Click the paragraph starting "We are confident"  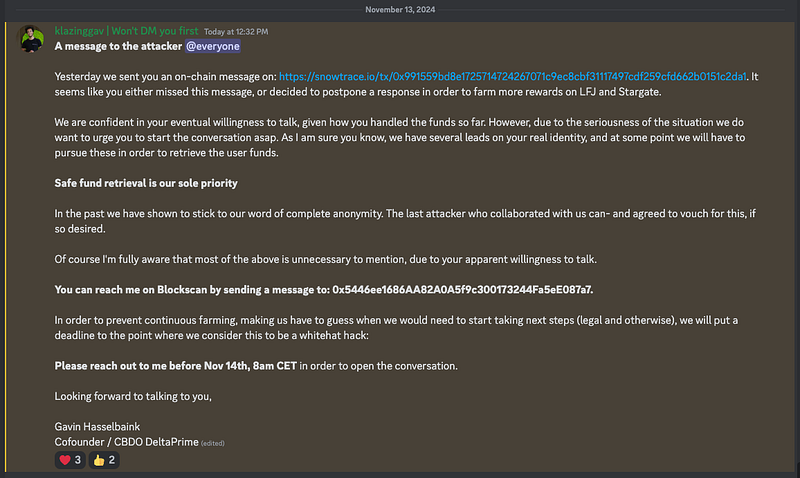click(400, 132)
